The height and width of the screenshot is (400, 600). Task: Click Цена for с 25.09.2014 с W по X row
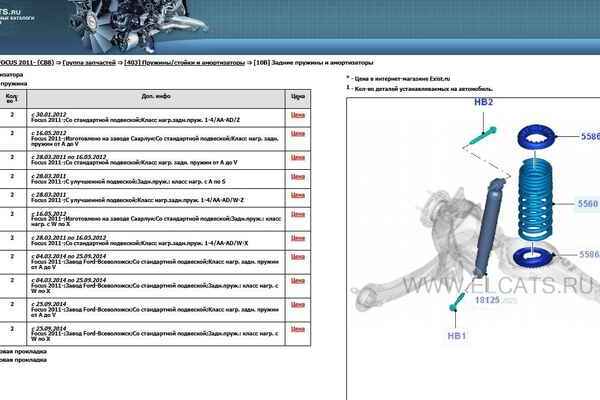tap(298, 329)
